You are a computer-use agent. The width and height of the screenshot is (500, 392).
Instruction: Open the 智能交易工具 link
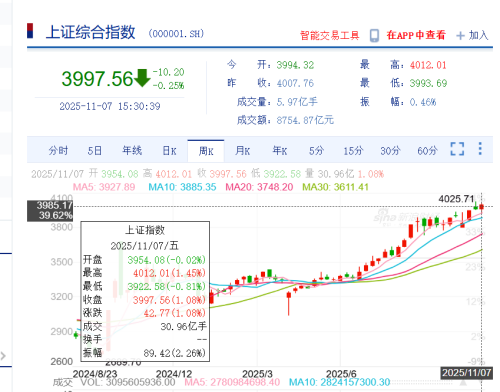pyautogui.click(x=330, y=35)
